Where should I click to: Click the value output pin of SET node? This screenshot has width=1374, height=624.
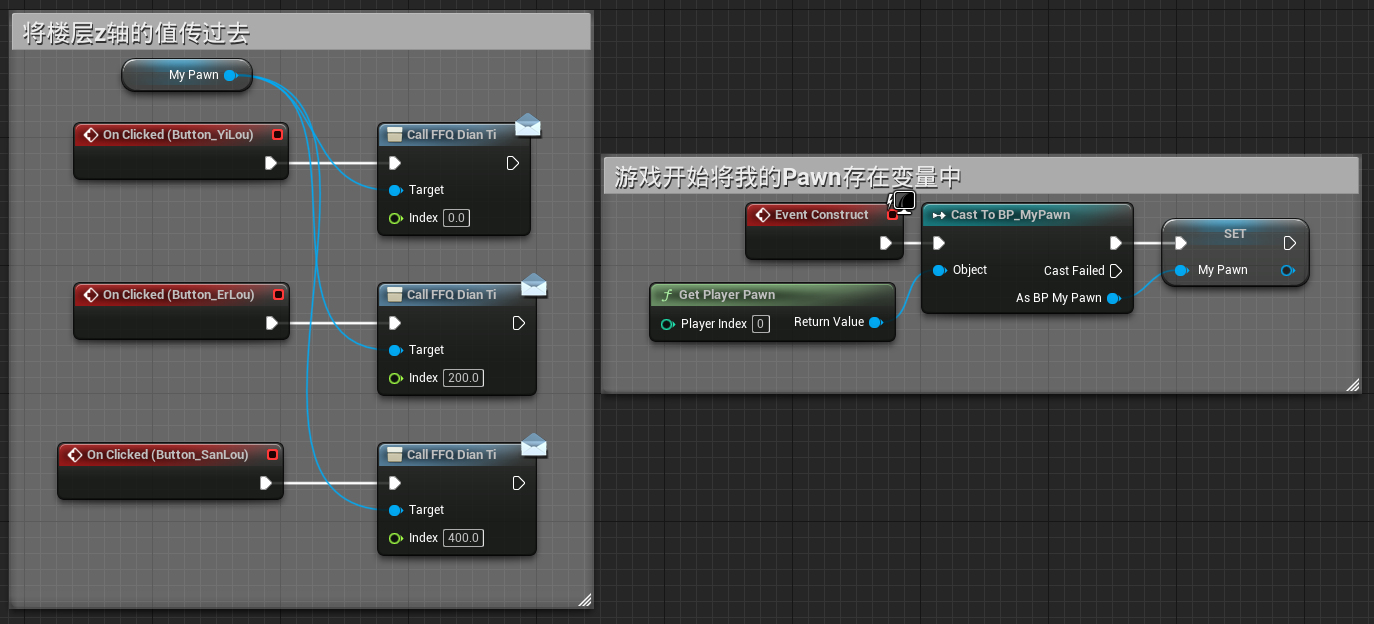pyautogui.click(x=1288, y=270)
